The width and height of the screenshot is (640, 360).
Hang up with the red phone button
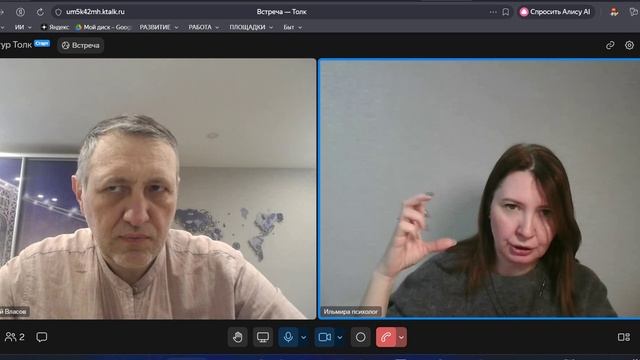pos(386,337)
